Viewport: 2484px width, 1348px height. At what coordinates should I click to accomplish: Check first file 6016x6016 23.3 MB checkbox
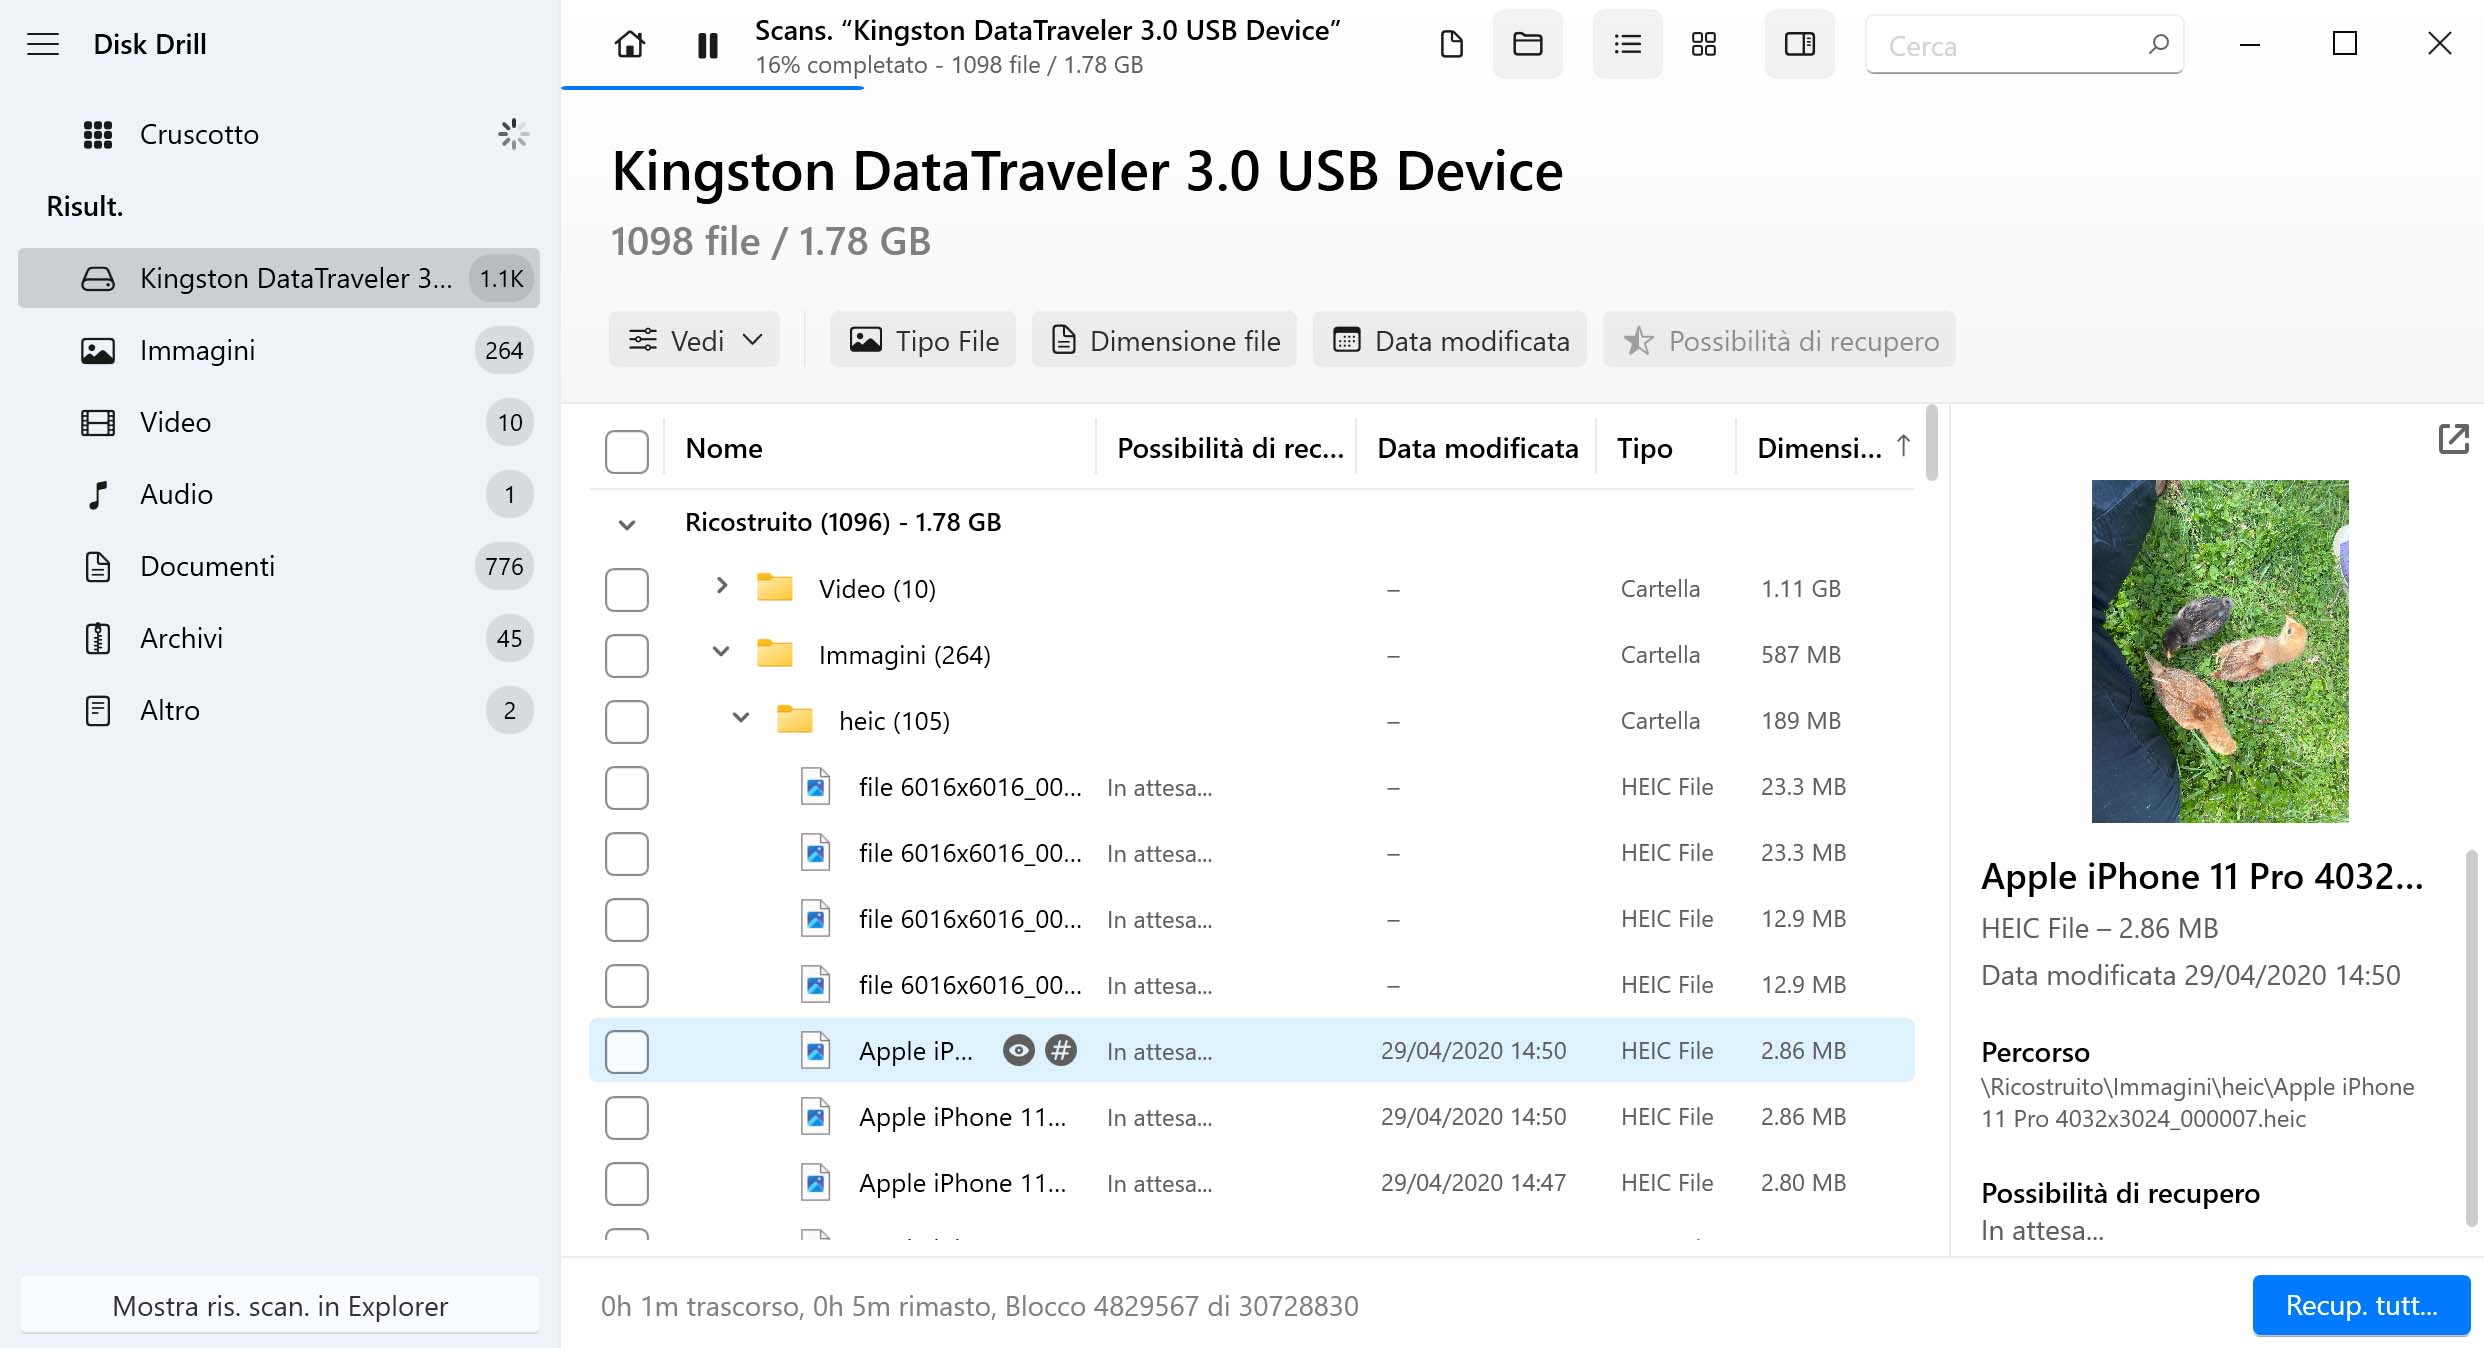pos(627,787)
